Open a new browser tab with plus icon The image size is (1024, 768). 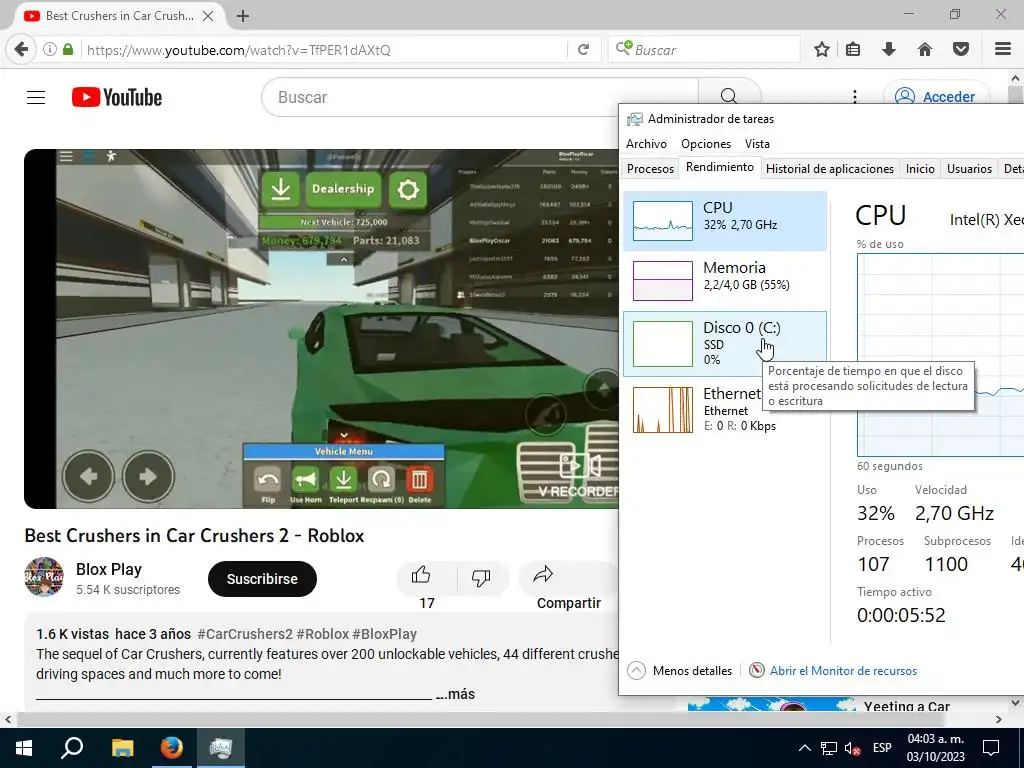tap(242, 16)
